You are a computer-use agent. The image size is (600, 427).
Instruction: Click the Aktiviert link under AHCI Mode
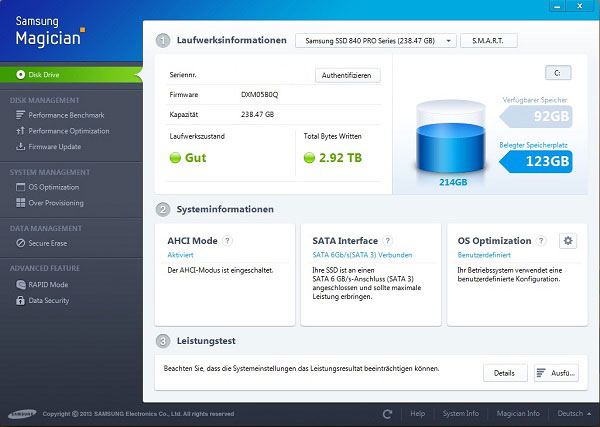click(x=180, y=255)
